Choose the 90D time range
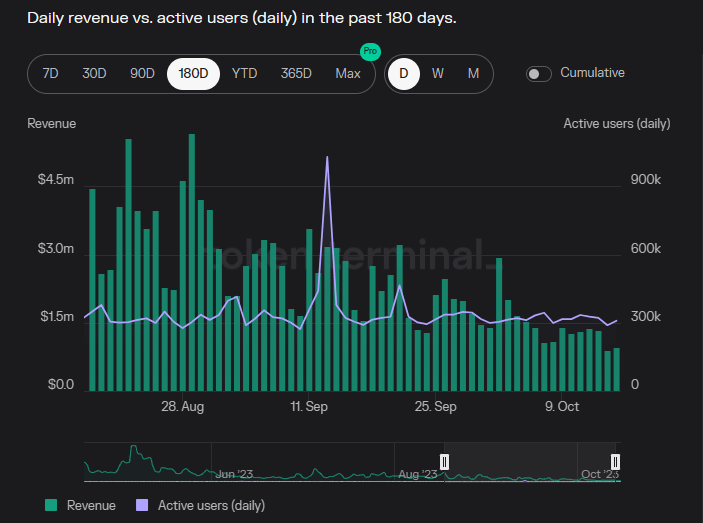This screenshot has height=523, width=703. click(x=143, y=73)
